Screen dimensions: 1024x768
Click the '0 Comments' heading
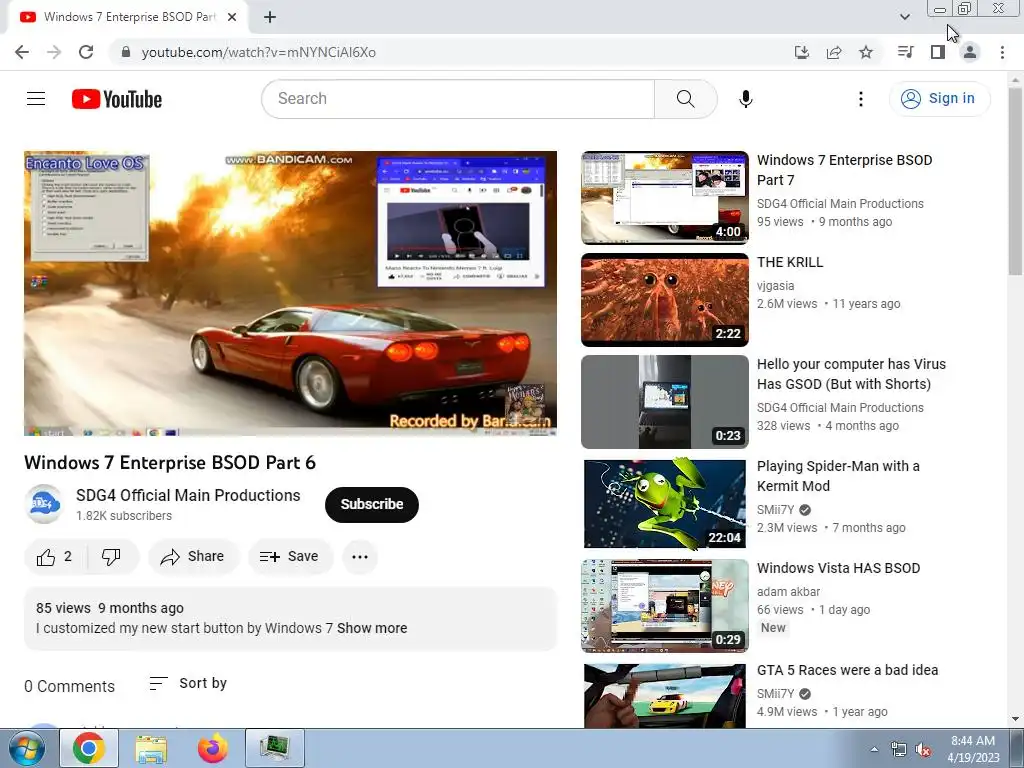pos(69,686)
